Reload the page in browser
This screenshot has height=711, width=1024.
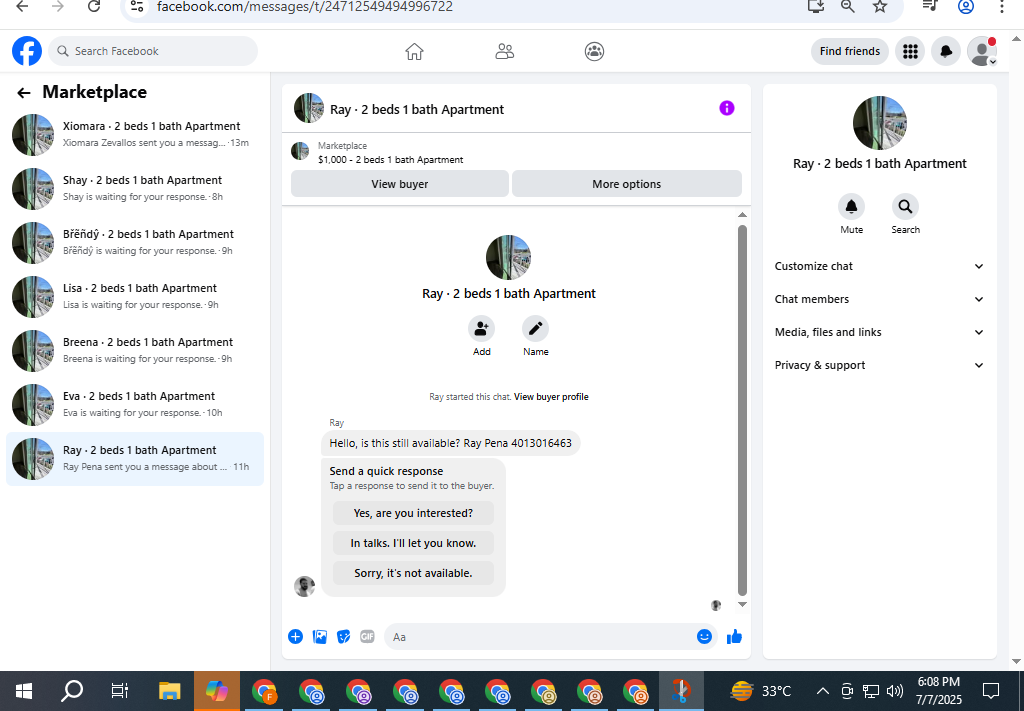click(x=94, y=7)
